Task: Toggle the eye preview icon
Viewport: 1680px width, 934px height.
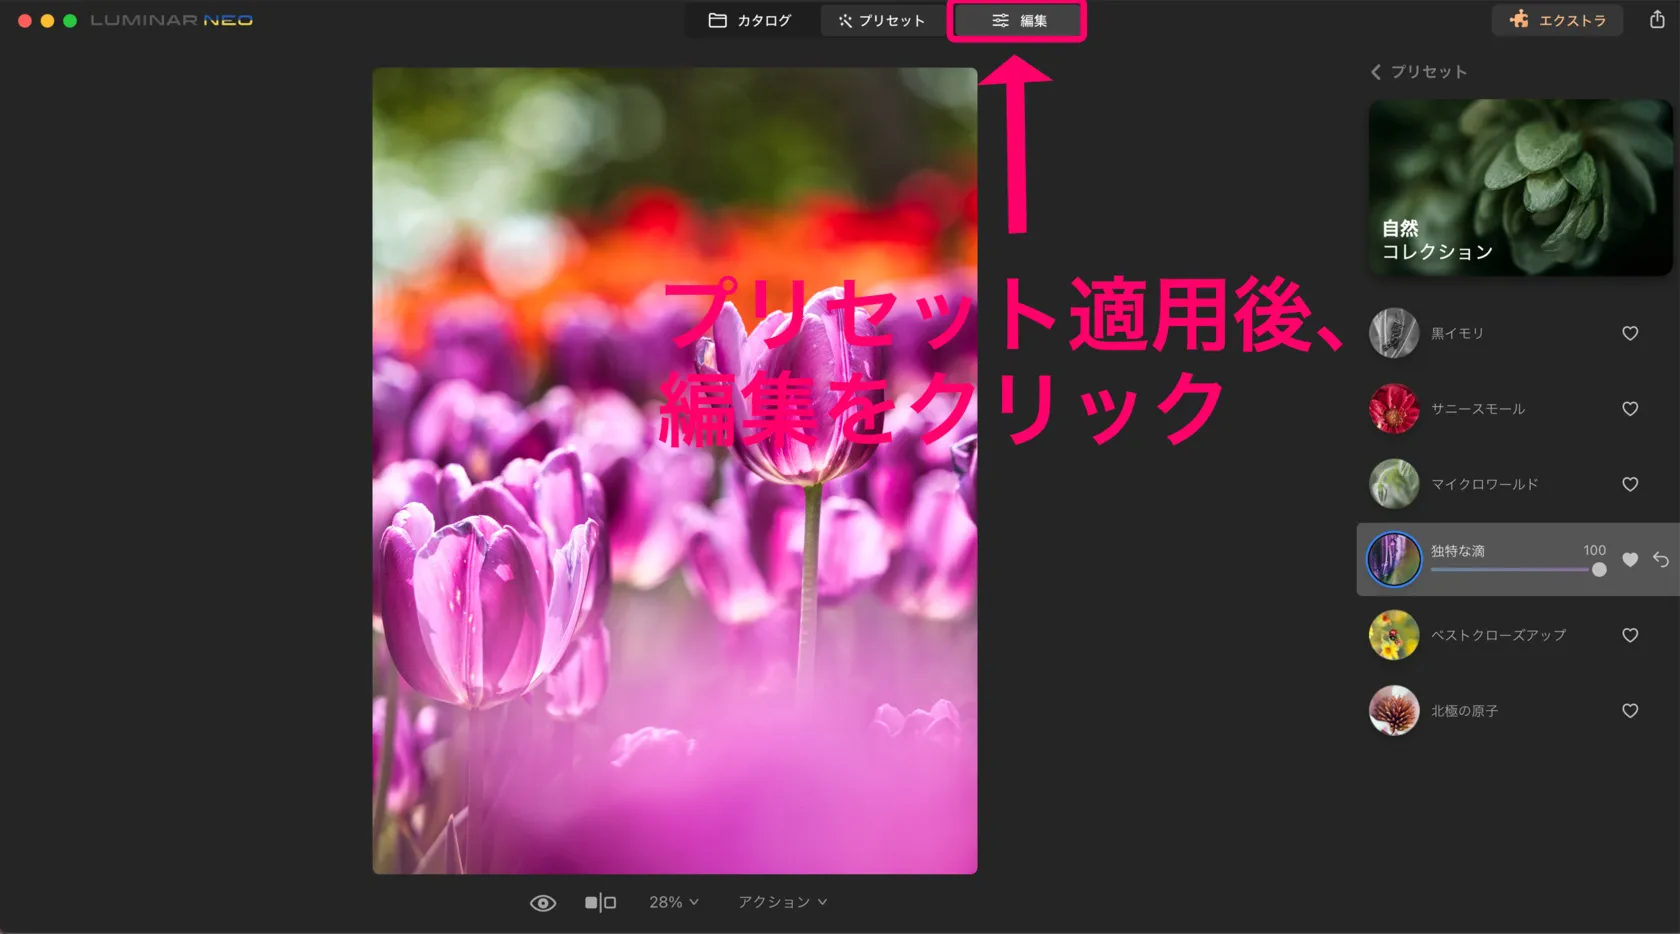Action: tap(542, 903)
